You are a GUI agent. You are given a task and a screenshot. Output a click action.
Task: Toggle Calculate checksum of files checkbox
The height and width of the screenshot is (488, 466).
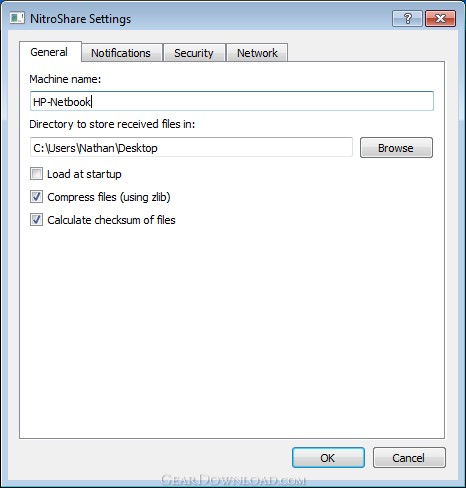[x=36, y=220]
